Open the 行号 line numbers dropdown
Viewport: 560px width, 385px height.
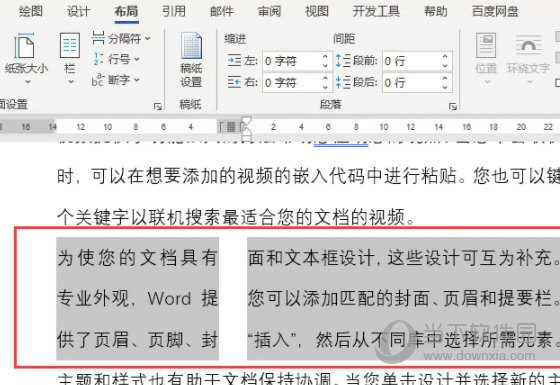[x=137, y=59]
